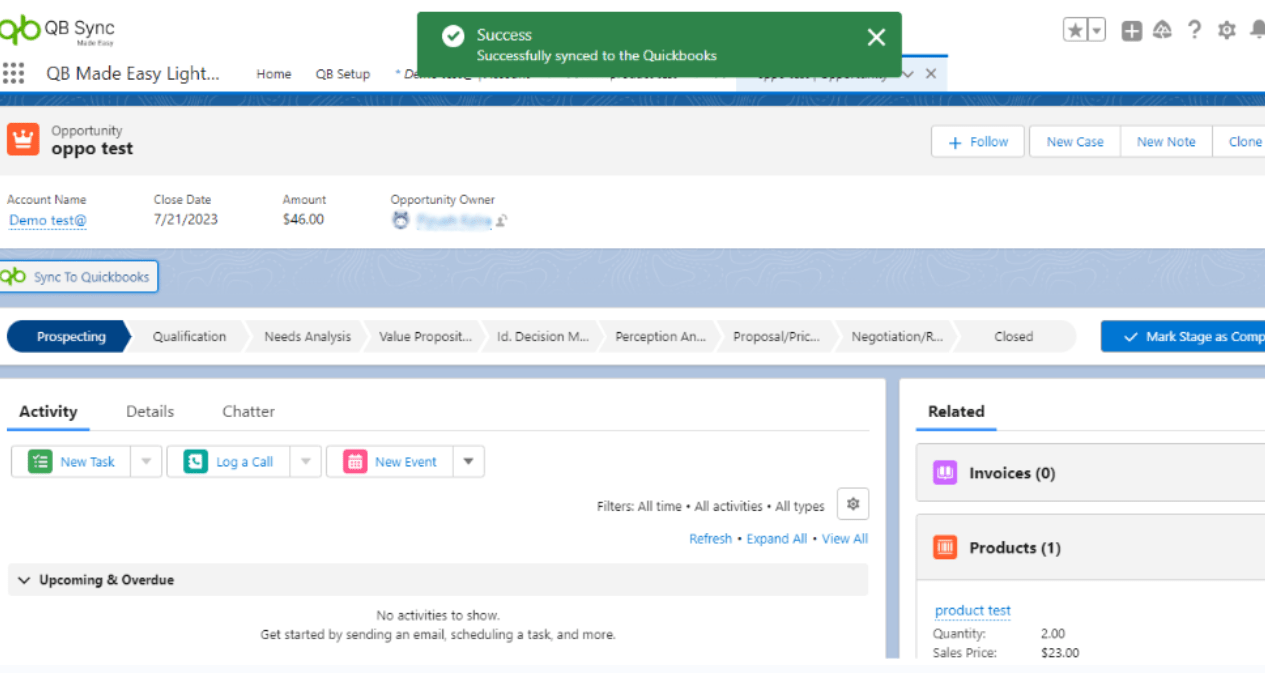This screenshot has width=1265, height=673.
Task: Open the Invoices (0) related list
Action: (x=1012, y=474)
